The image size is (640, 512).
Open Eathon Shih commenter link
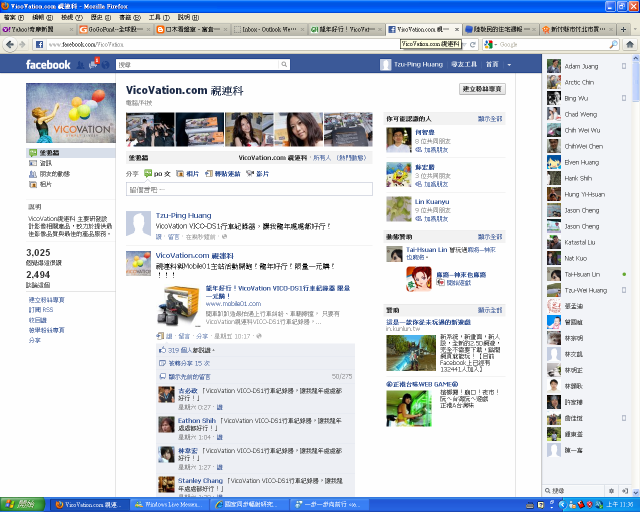coord(197,421)
